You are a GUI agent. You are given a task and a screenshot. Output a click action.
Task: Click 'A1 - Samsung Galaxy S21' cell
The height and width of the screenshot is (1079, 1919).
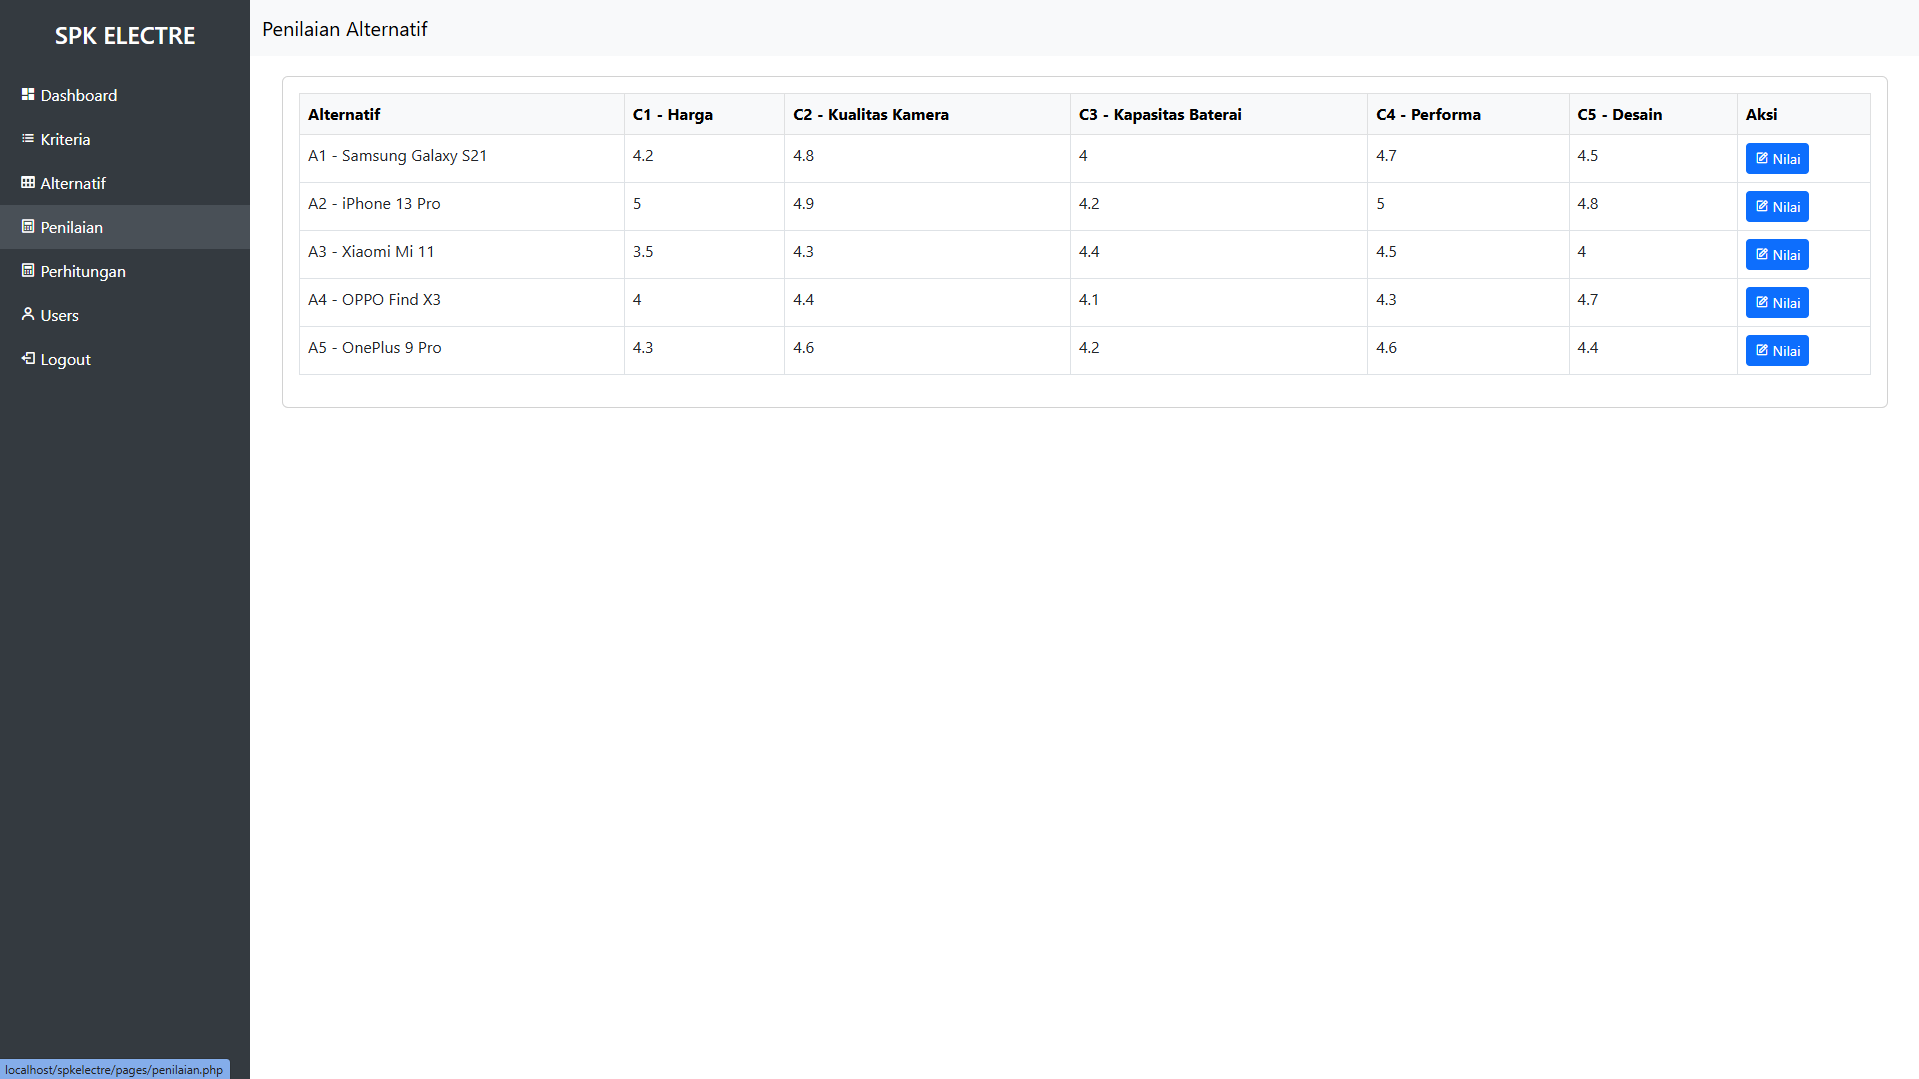tap(462, 158)
